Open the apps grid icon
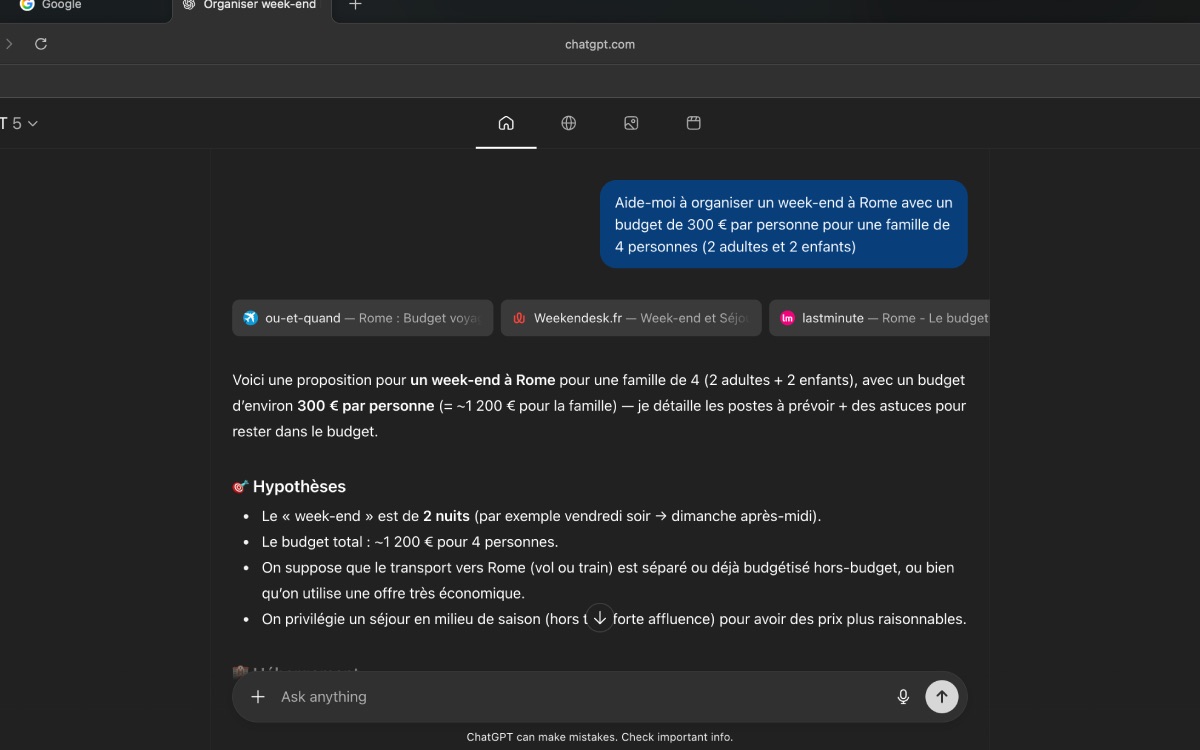This screenshot has height=750, width=1200. (x=693, y=123)
